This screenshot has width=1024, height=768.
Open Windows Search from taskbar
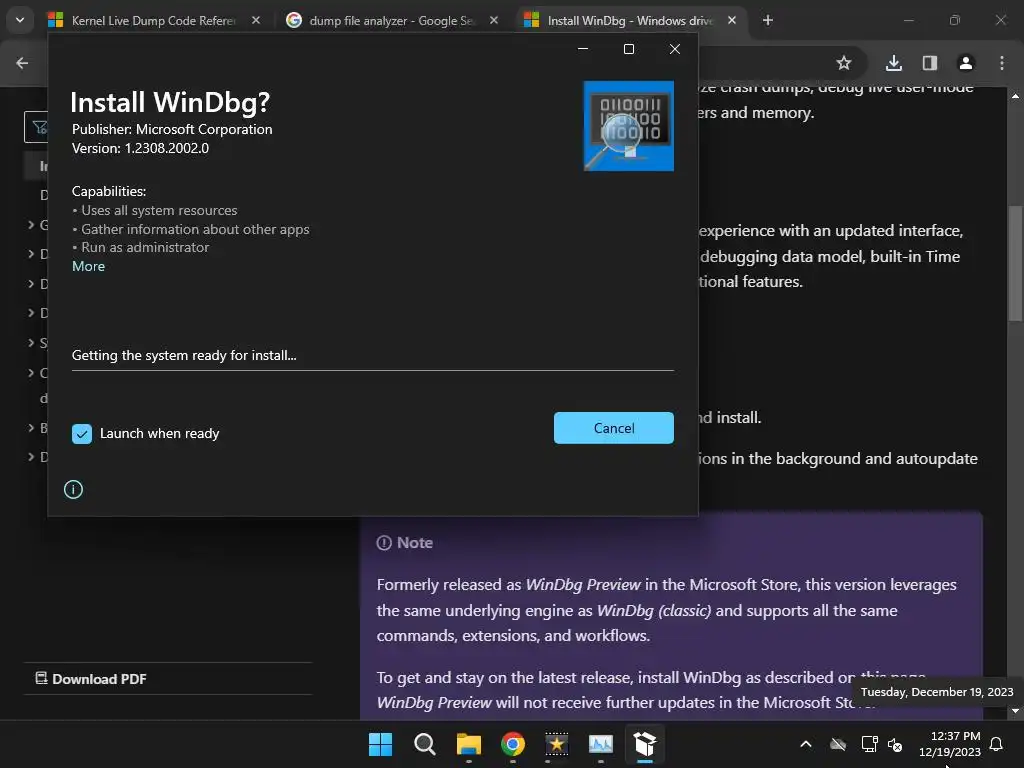point(424,744)
